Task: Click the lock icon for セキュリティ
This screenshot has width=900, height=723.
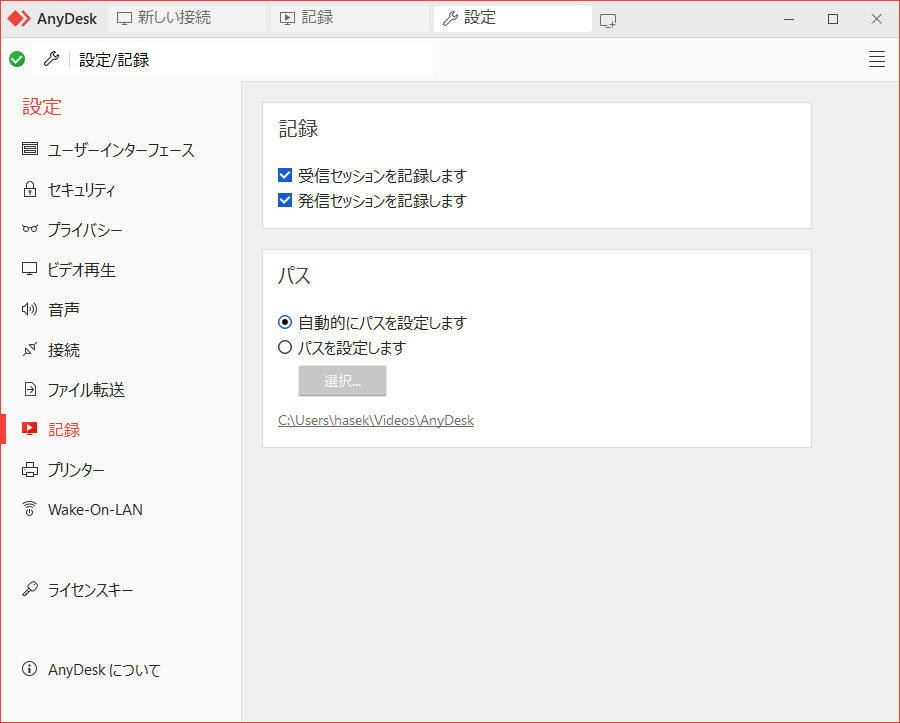Action: (30, 189)
